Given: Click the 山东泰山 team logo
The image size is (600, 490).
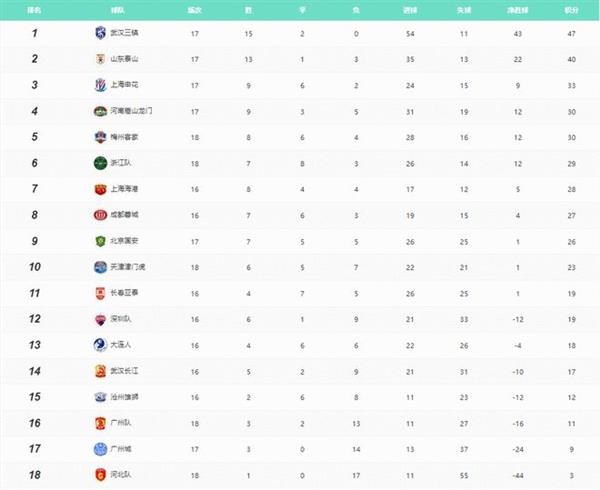Looking at the screenshot, I should coord(100,59).
